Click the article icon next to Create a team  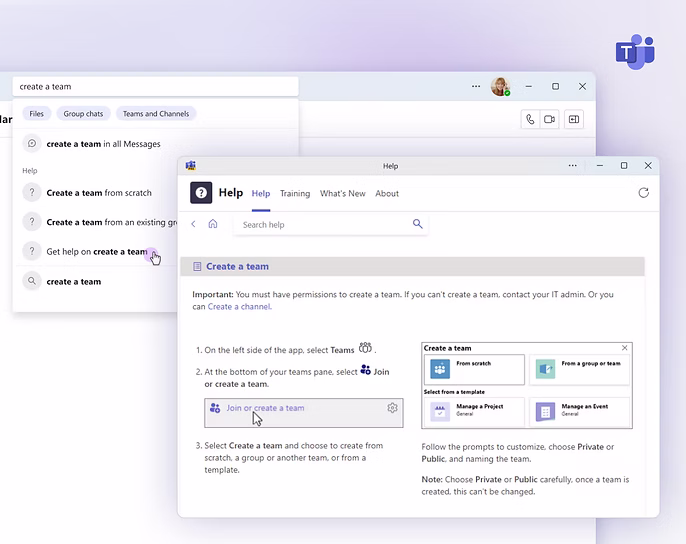(197, 267)
